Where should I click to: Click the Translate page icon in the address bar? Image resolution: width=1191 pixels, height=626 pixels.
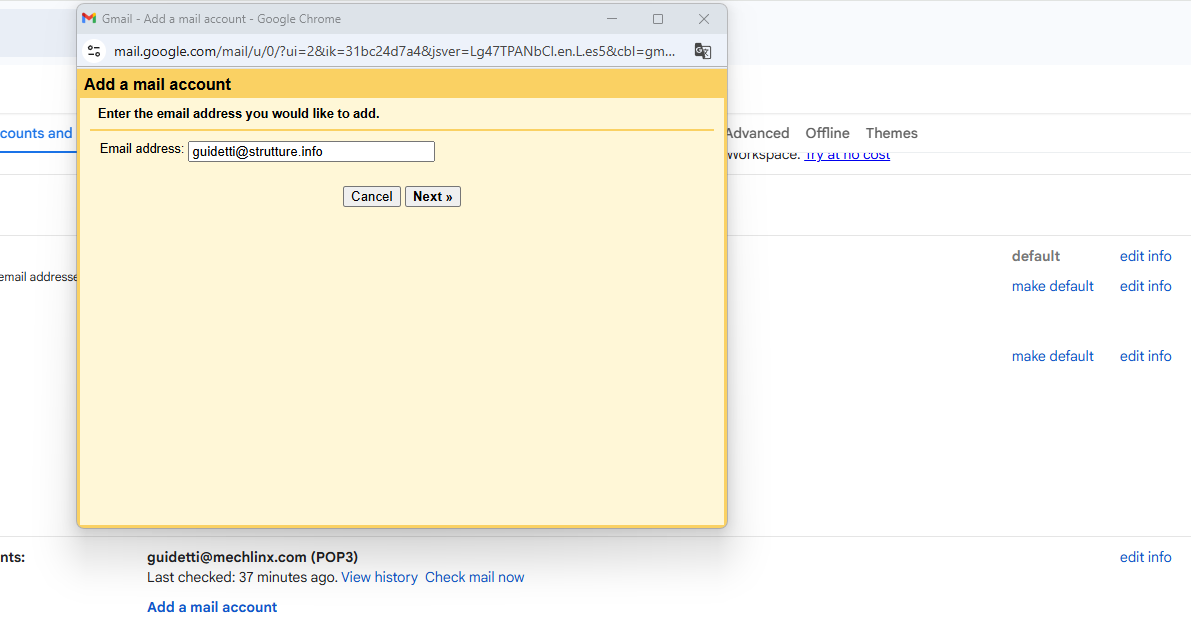(x=703, y=51)
